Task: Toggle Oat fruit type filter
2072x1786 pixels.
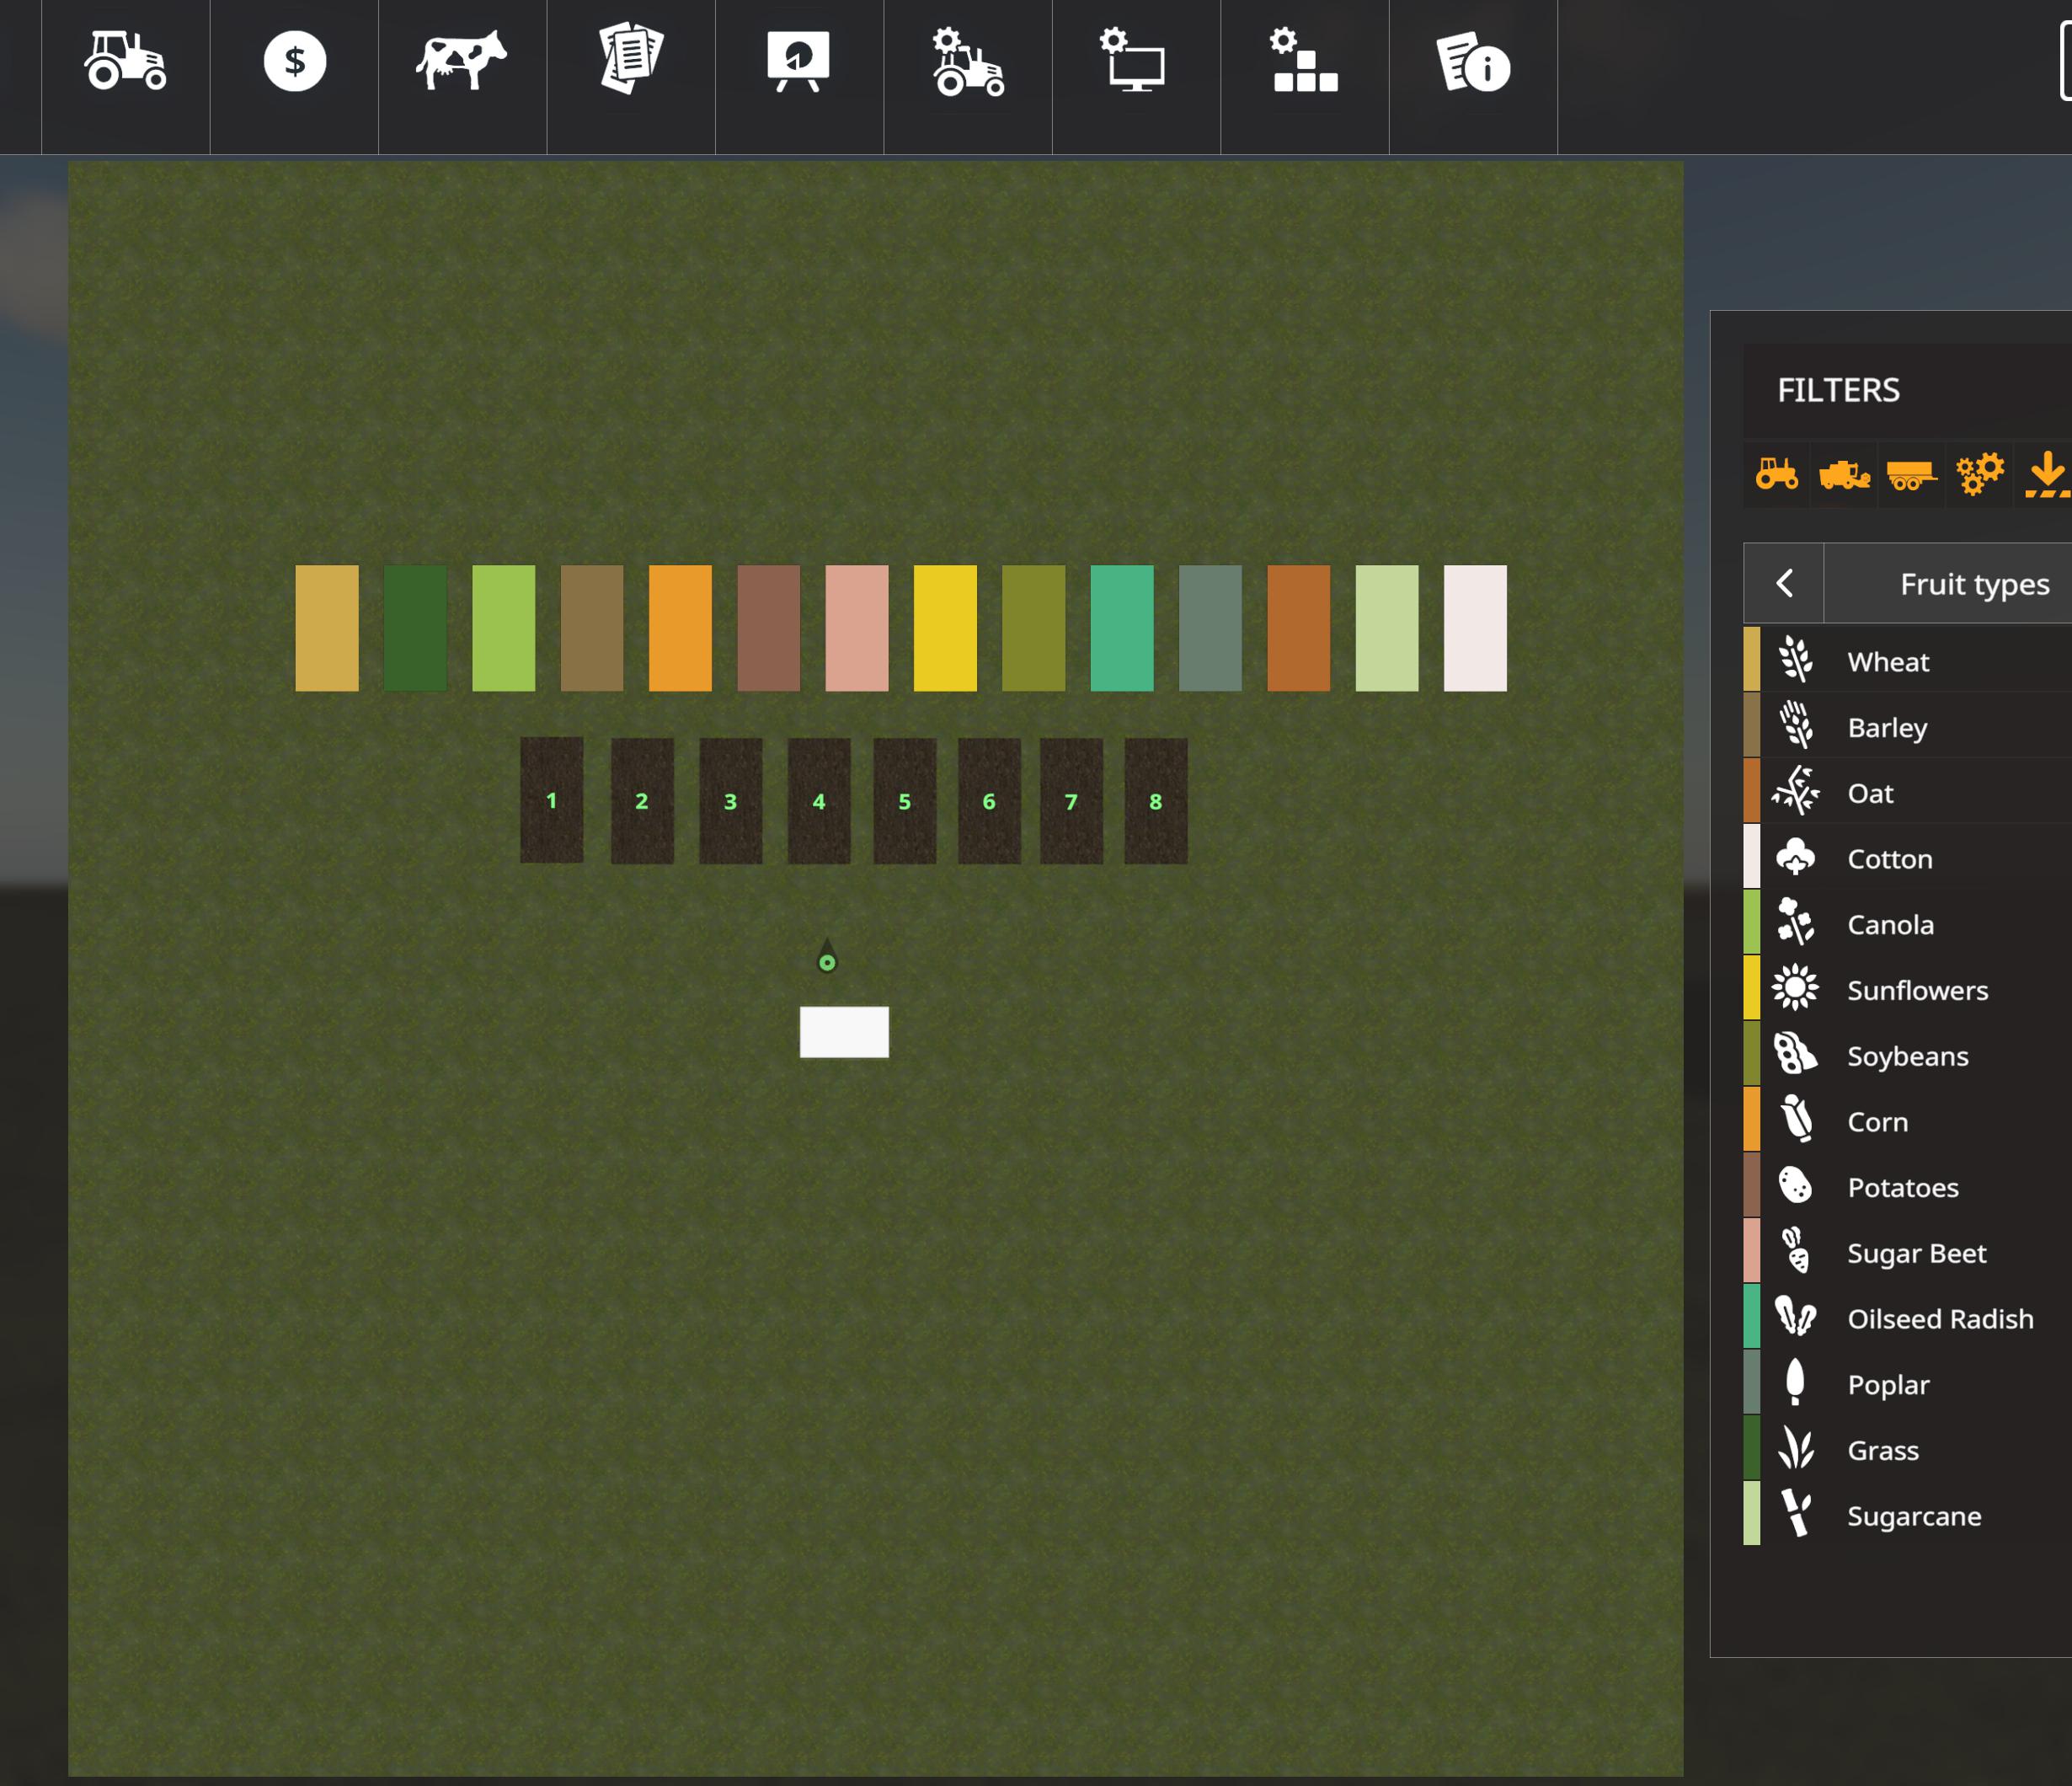Action: (x=1907, y=792)
